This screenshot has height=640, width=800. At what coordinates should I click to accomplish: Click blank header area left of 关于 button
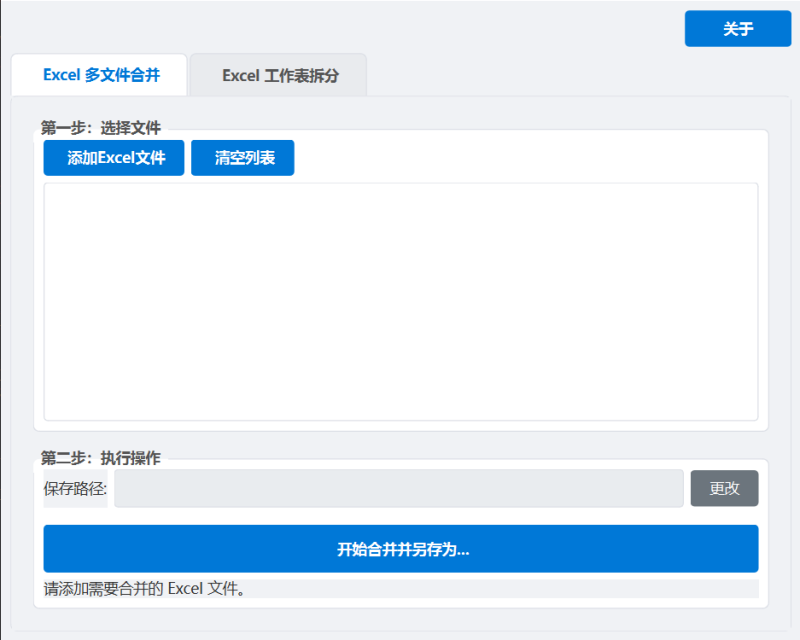(400, 29)
